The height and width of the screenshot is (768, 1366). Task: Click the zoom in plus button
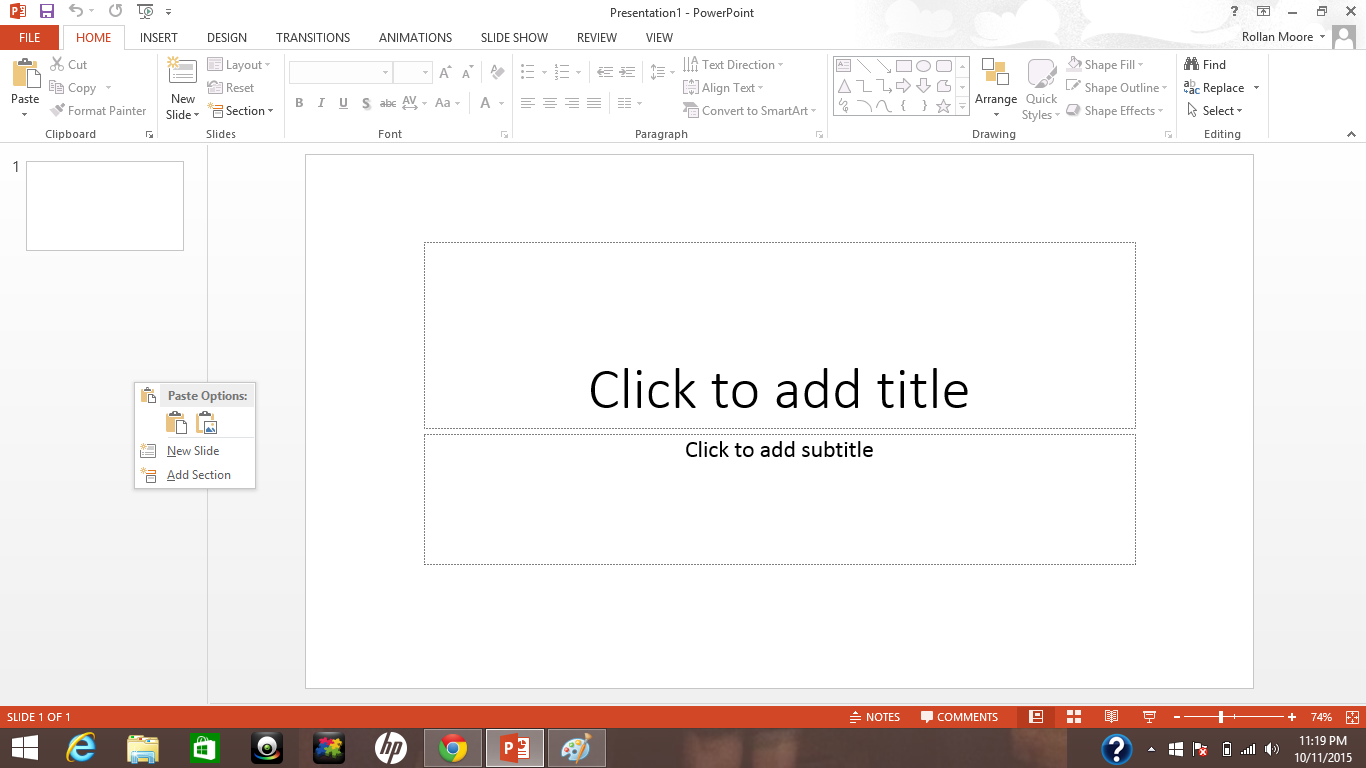coord(1292,717)
